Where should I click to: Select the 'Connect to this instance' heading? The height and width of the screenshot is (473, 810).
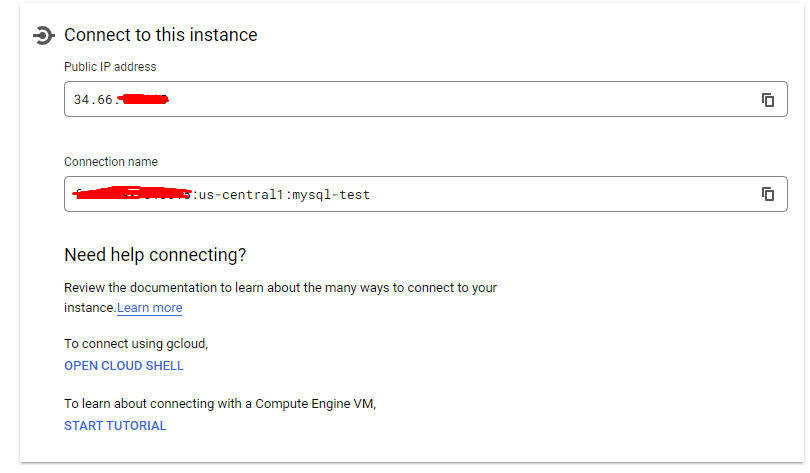tap(161, 35)
